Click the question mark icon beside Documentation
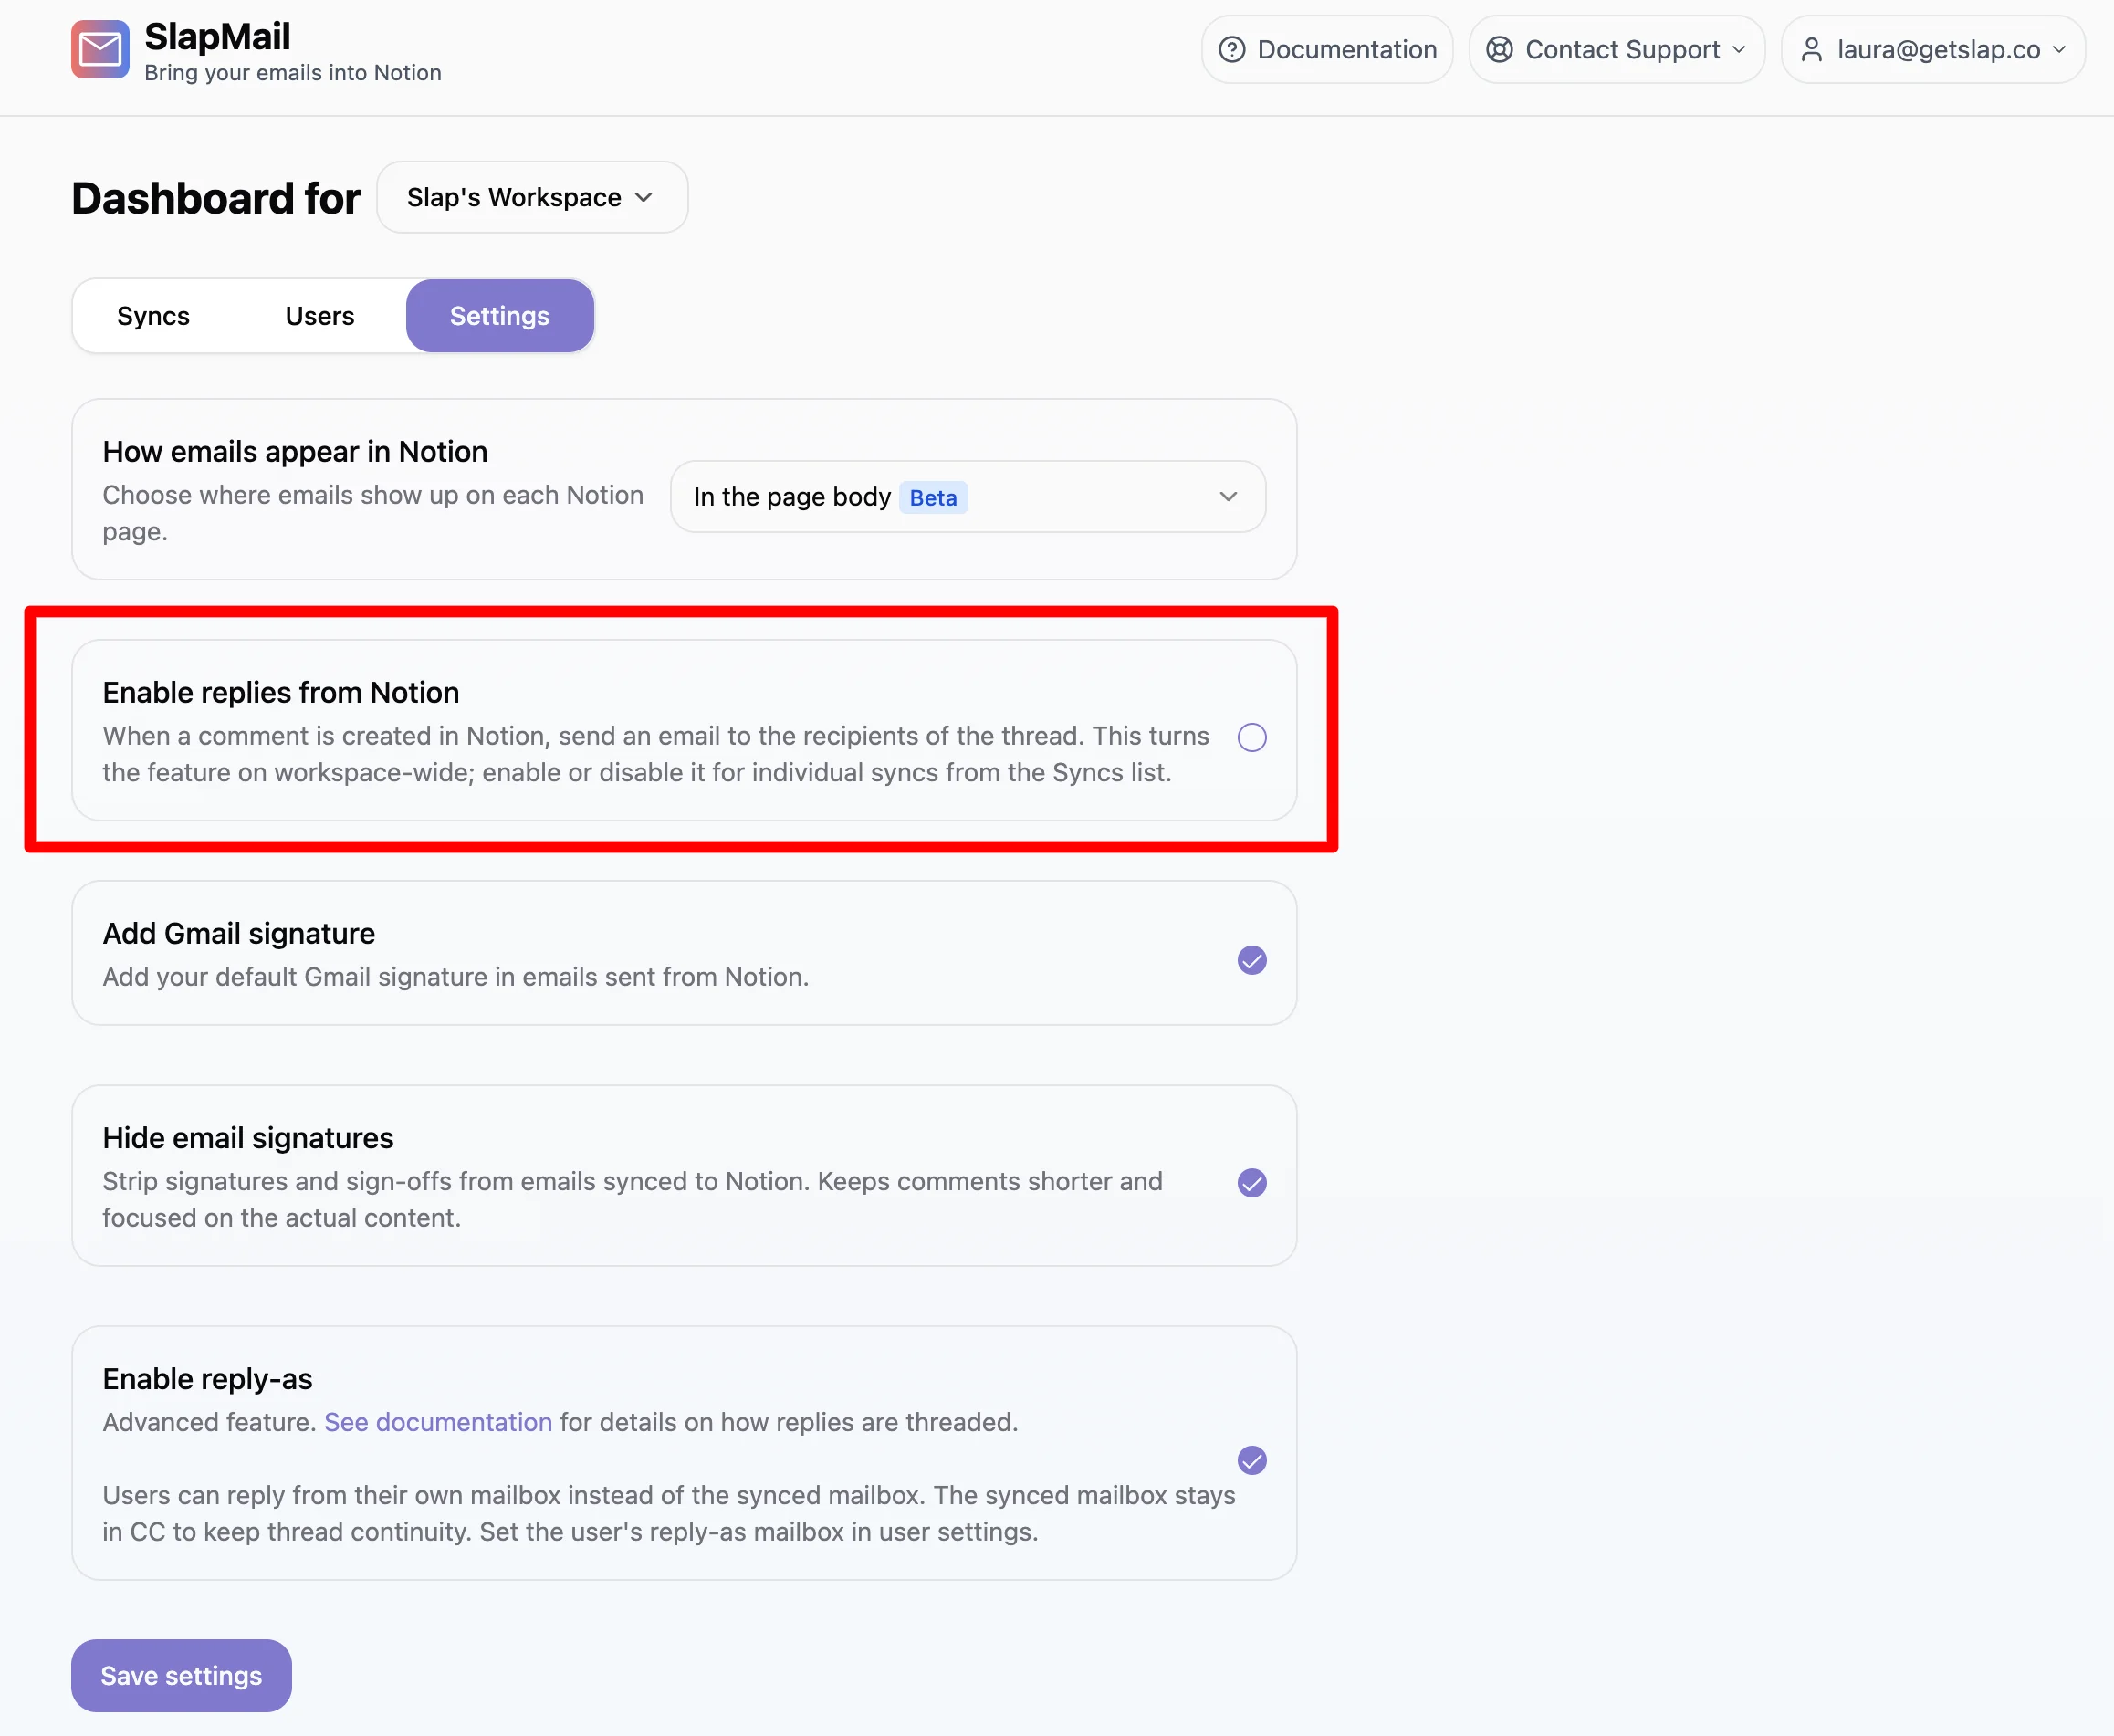 point(1232,49)
